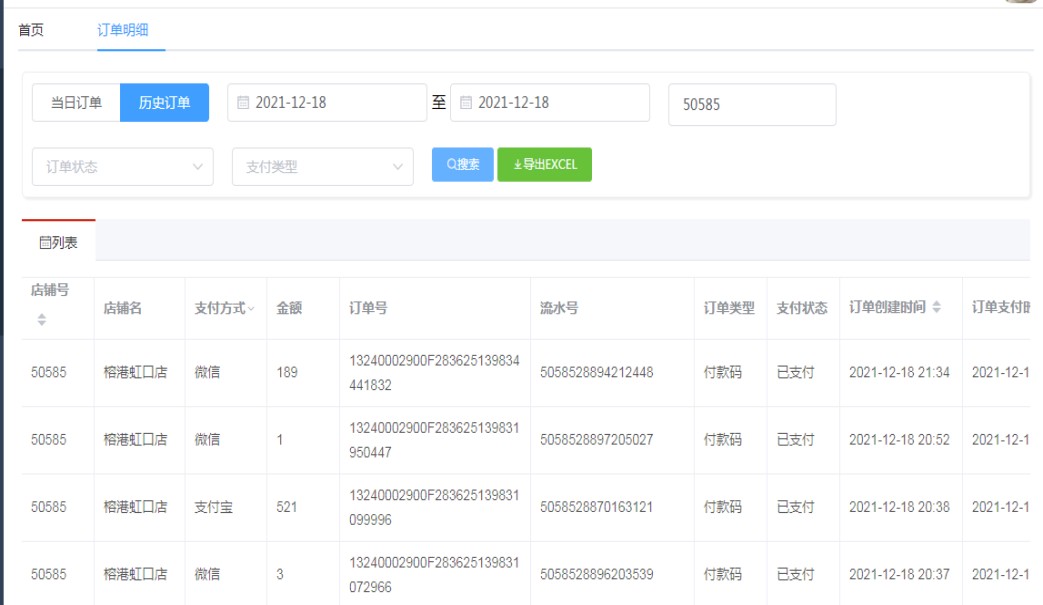Focus the end date 2021-12-18 input
Screen dimensions: 1043x605
tap(558, 103)
